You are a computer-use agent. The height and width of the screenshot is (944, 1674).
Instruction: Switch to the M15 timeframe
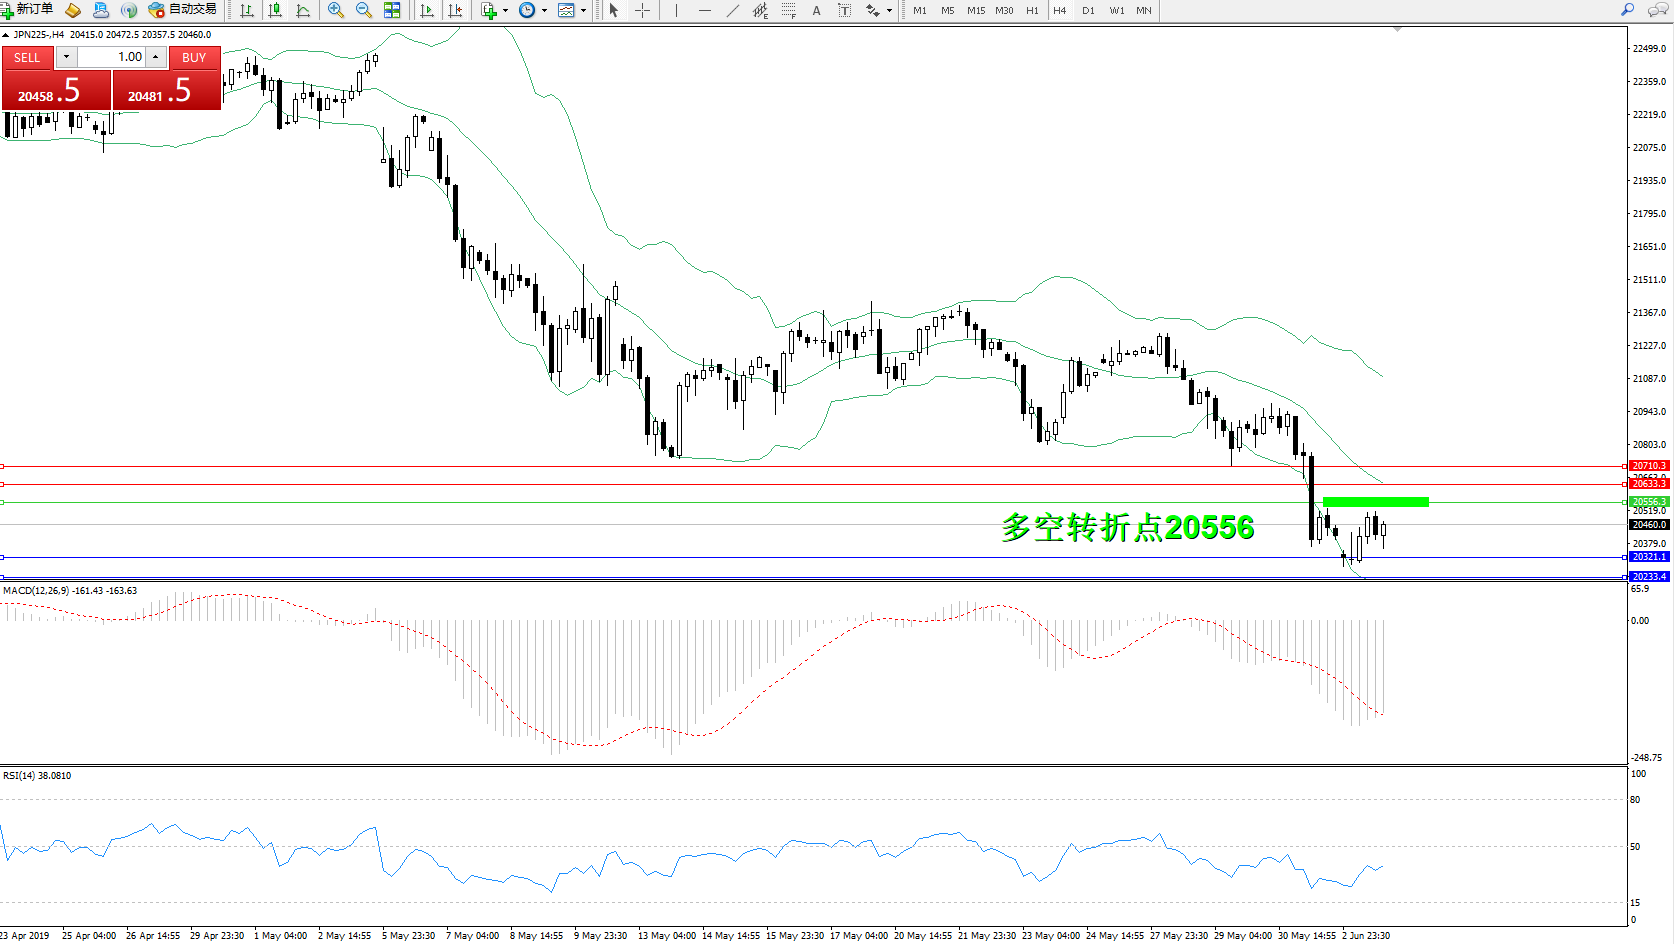tap(975, 10)
